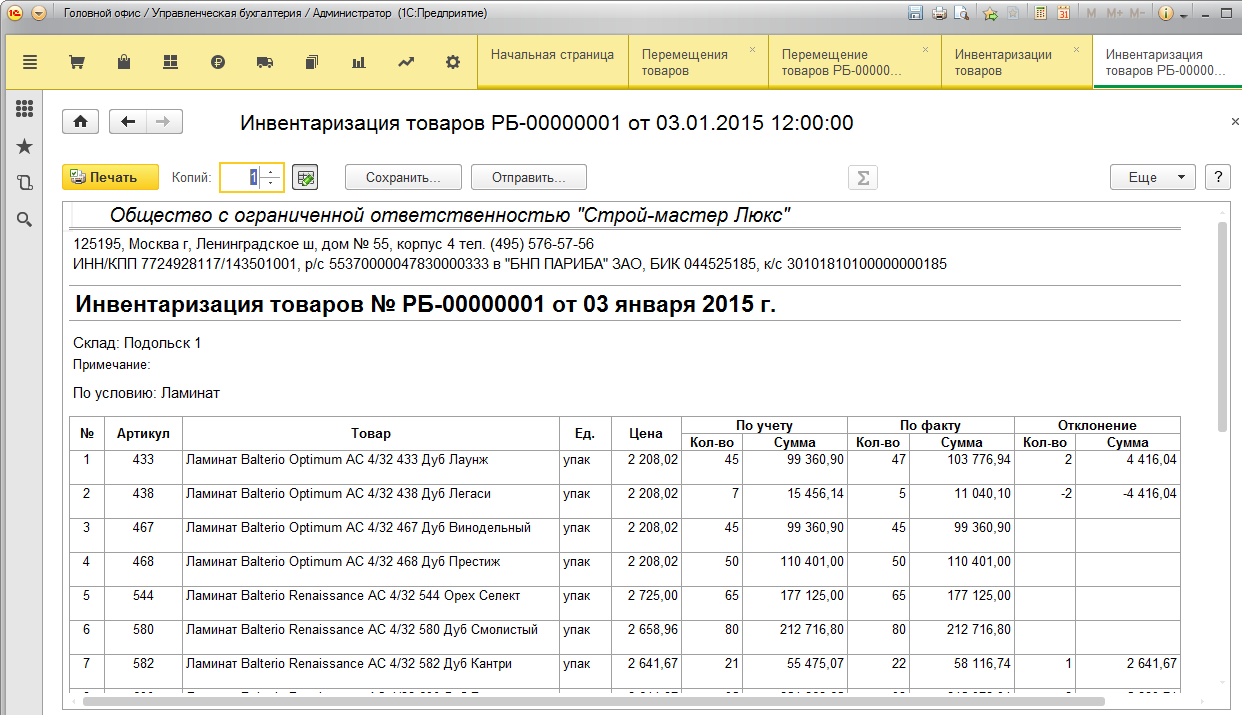Close the Перемещение товаров РБ-00000… tab
1242x715 pixels.
(x=925, y=49)
